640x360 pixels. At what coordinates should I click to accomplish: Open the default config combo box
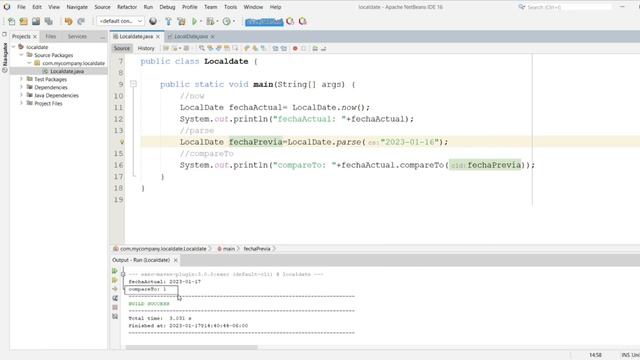point(120,21)
